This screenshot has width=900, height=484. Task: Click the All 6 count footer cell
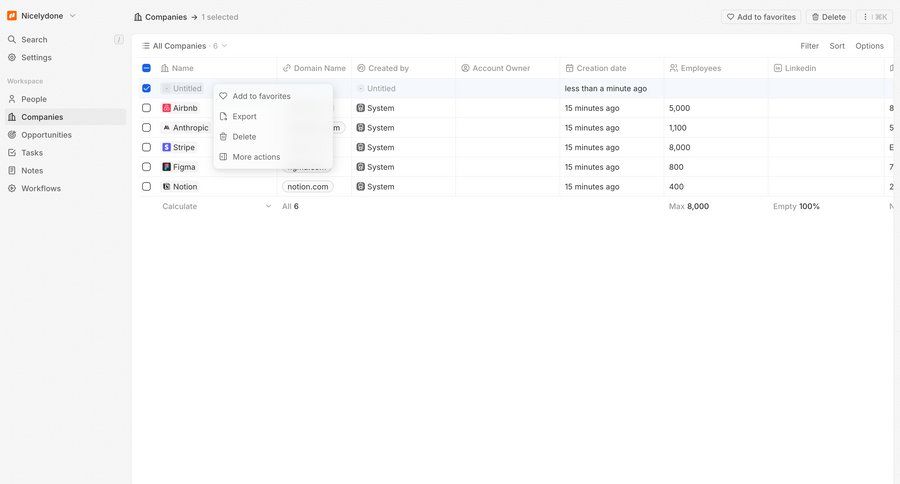290,206
